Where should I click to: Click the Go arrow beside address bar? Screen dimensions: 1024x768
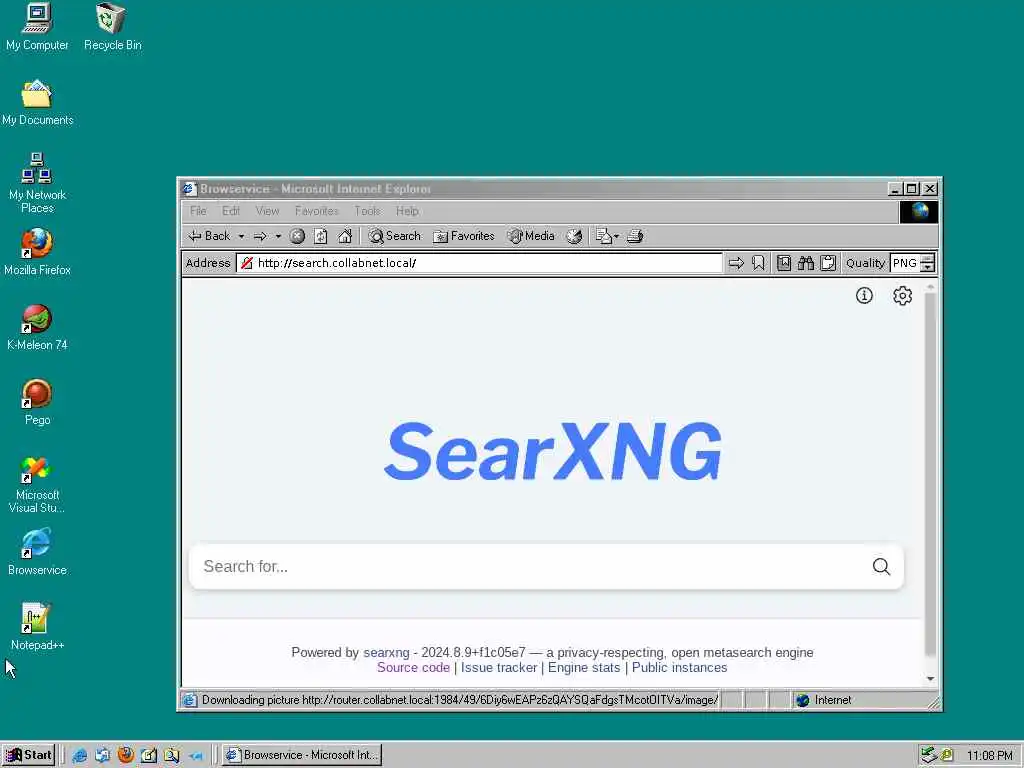[x=736, y=263]
